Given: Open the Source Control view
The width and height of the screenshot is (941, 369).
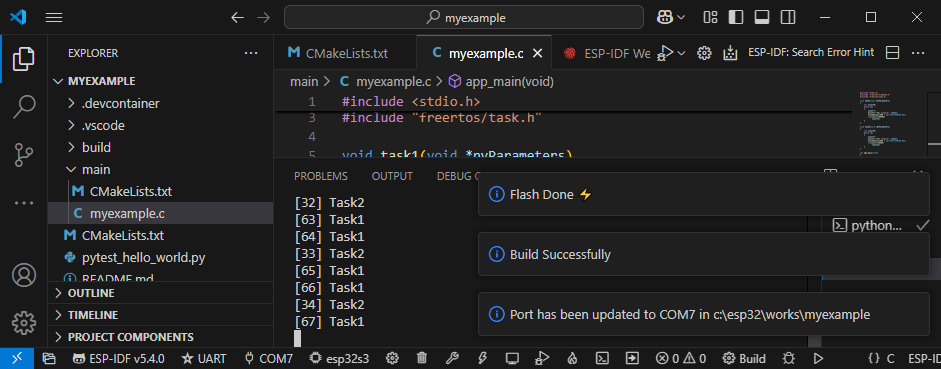Looking at the screenshot, I should click(24, 155).
